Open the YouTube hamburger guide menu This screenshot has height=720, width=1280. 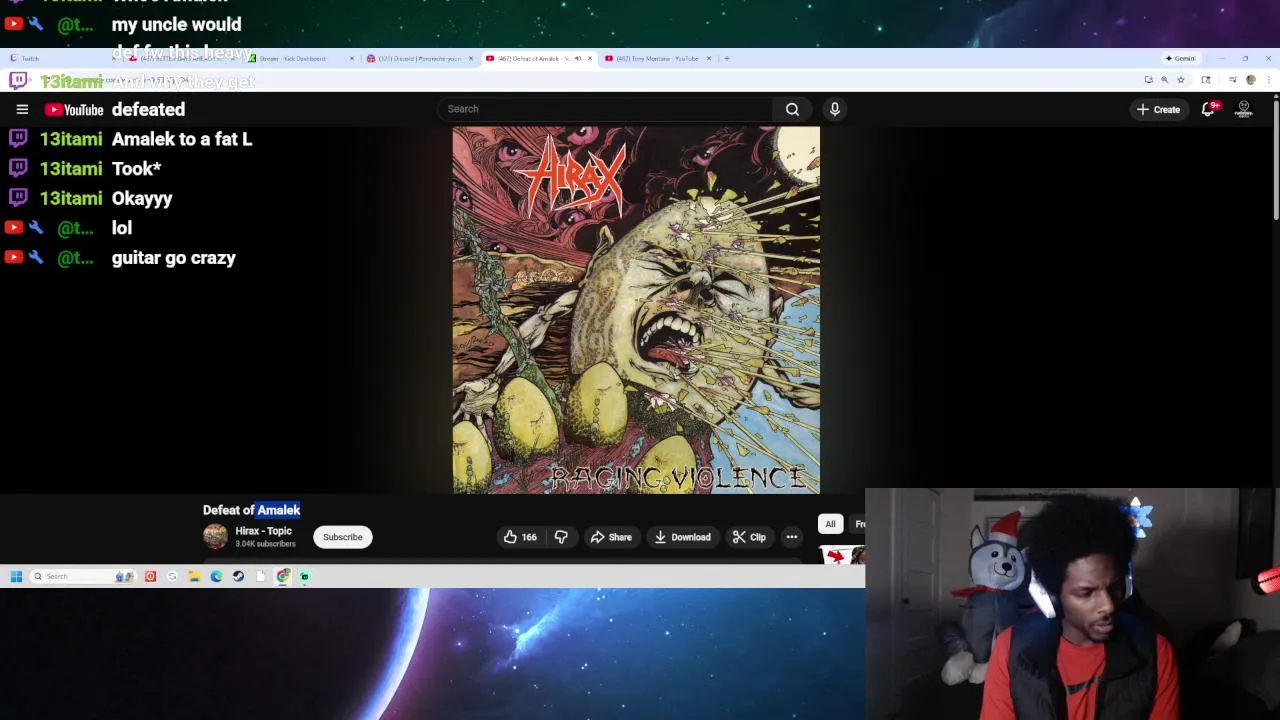22,109
